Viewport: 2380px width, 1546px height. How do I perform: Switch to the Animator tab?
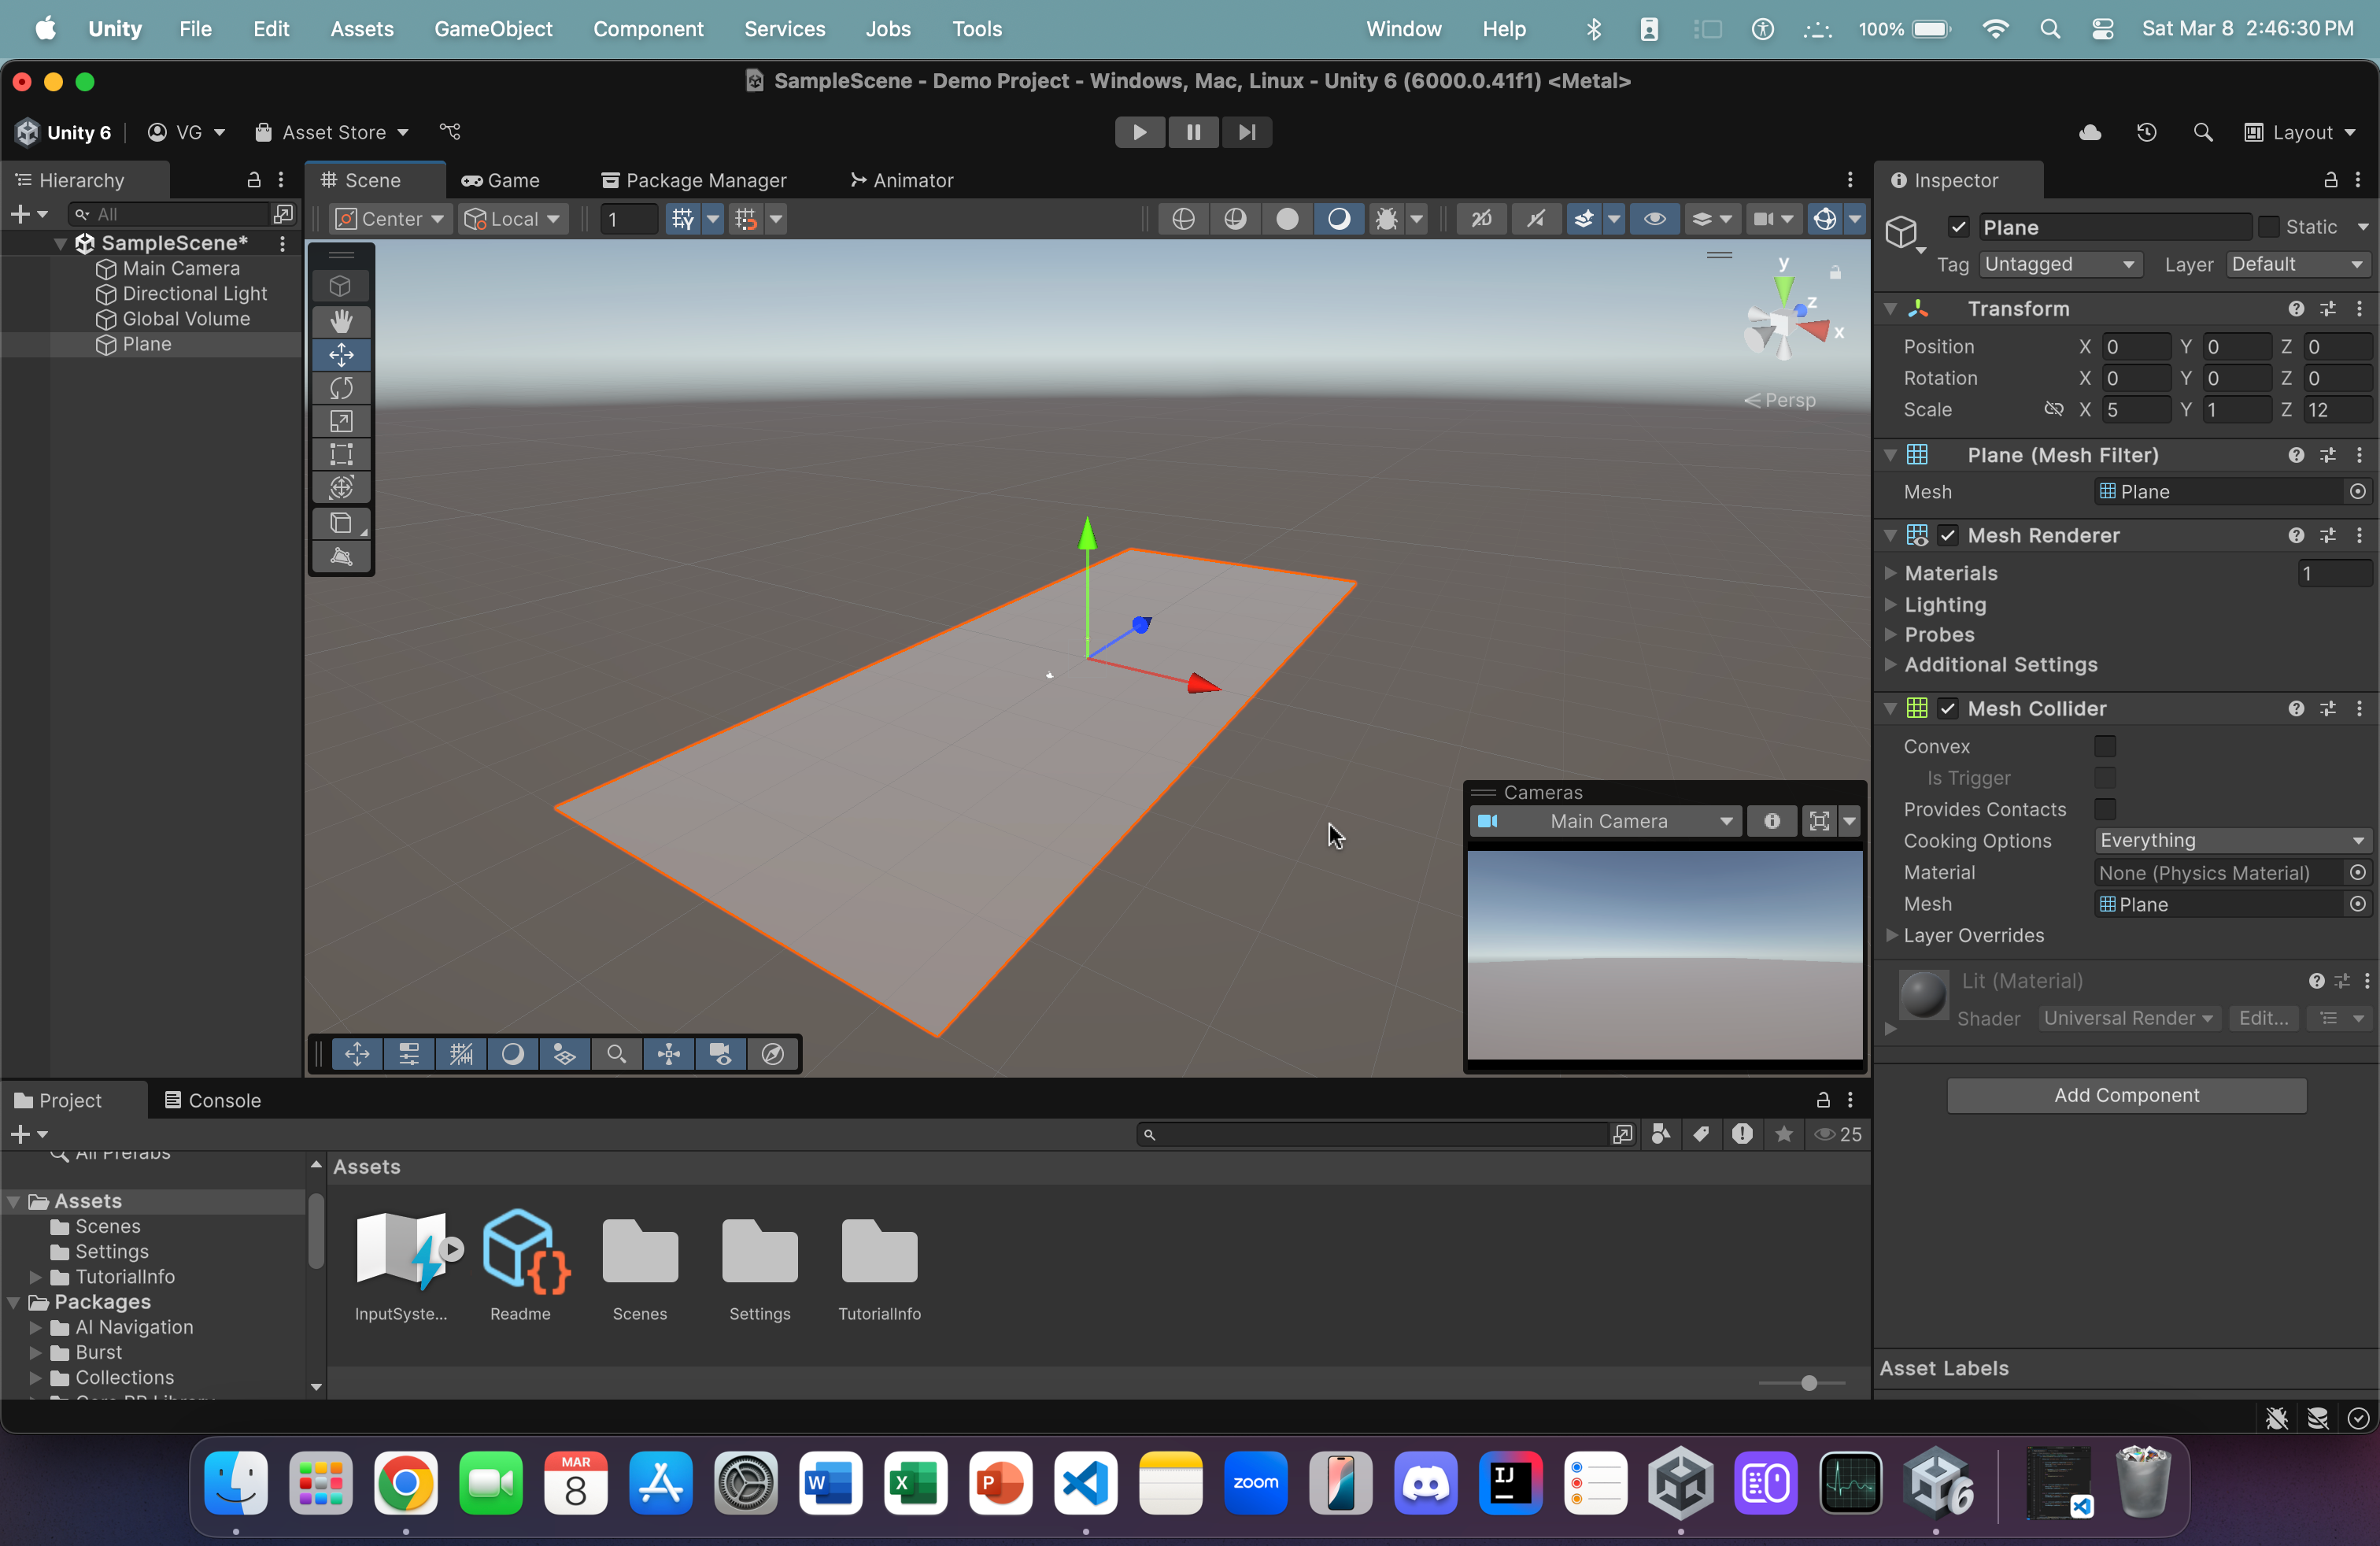[901, 180]
